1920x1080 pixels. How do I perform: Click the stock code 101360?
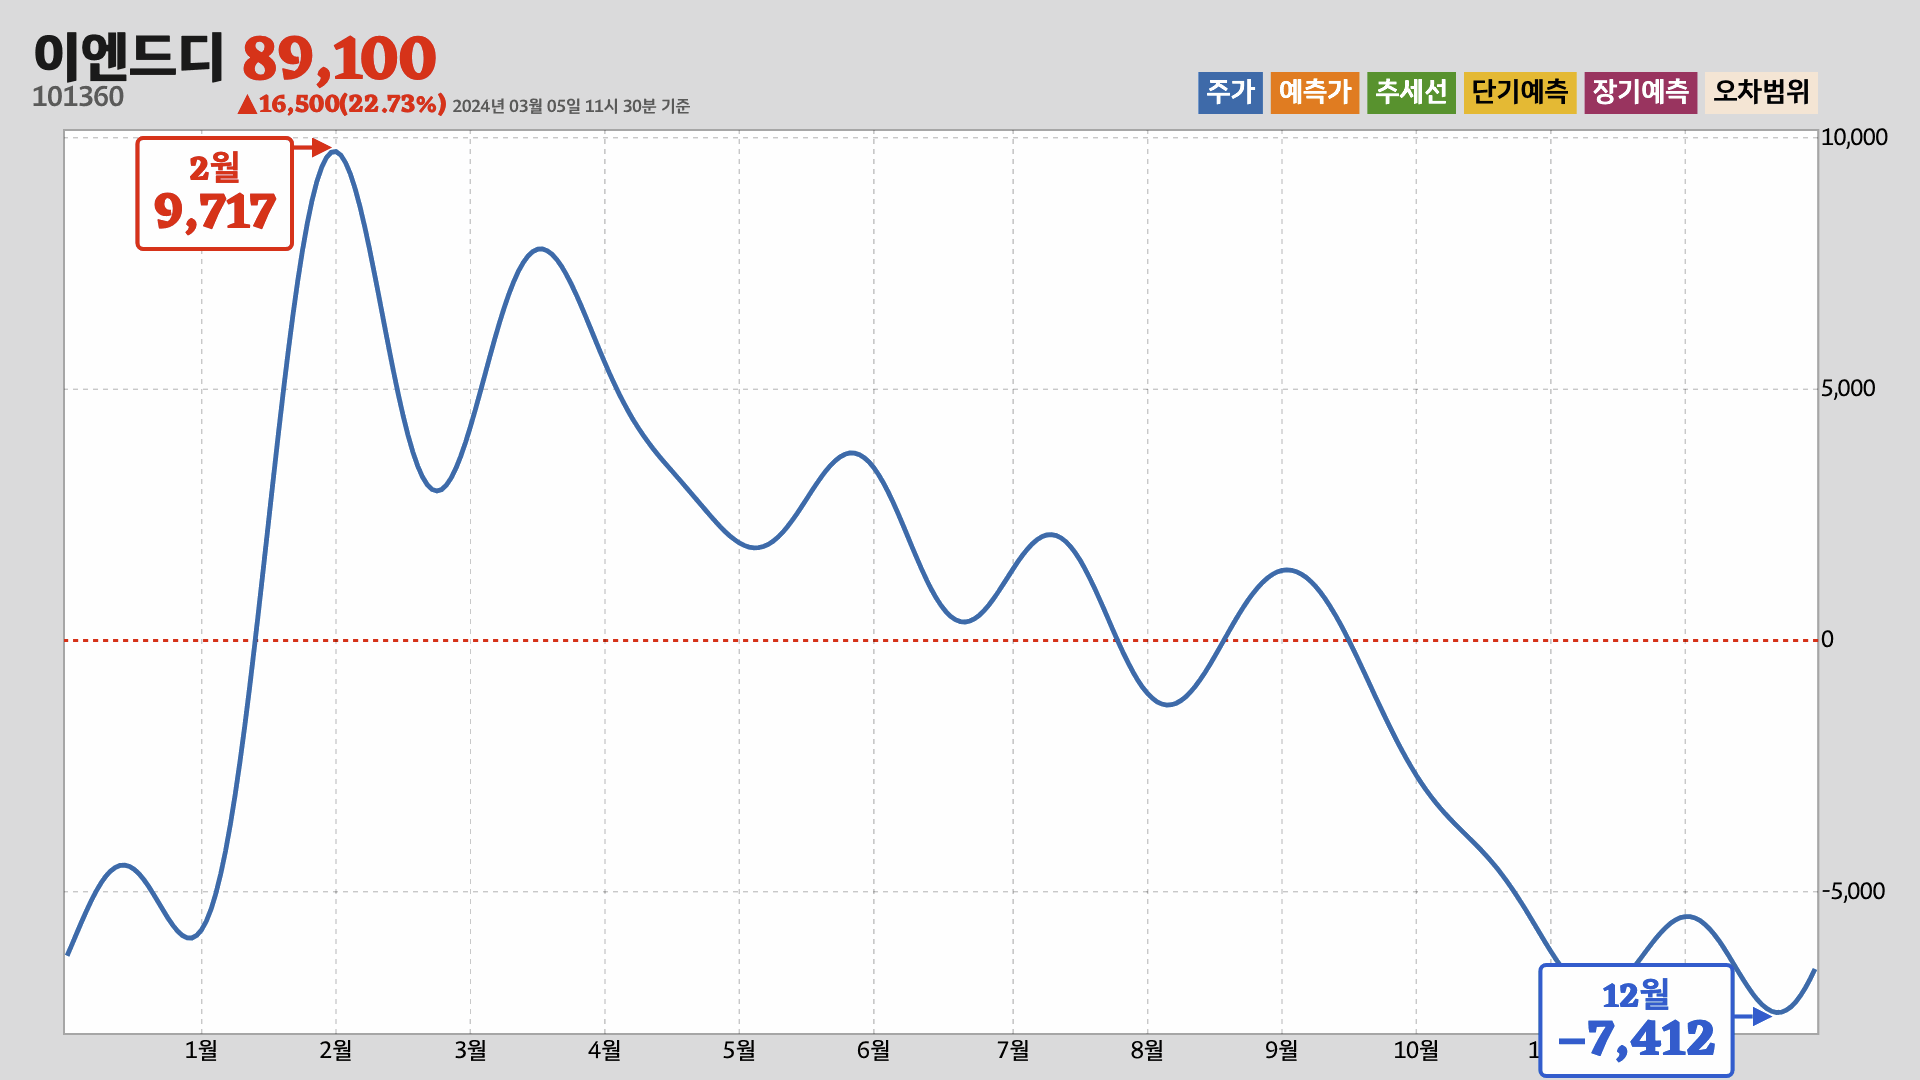click(x=78, y=97)
